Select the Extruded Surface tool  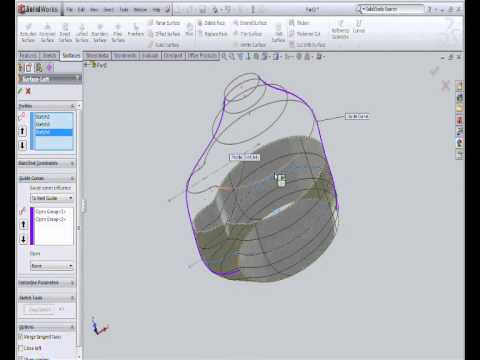[x=28, y=33]
